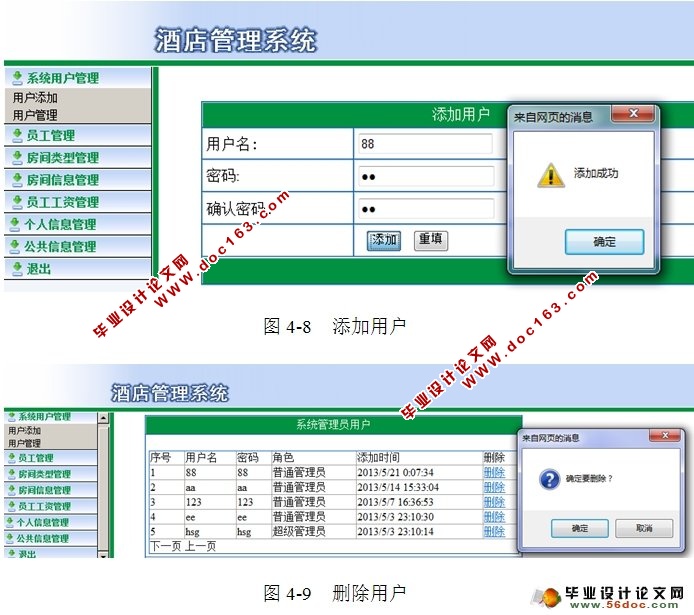Click 下一页 pagination link
Screen dimensions: 694x615
[166, 546]
